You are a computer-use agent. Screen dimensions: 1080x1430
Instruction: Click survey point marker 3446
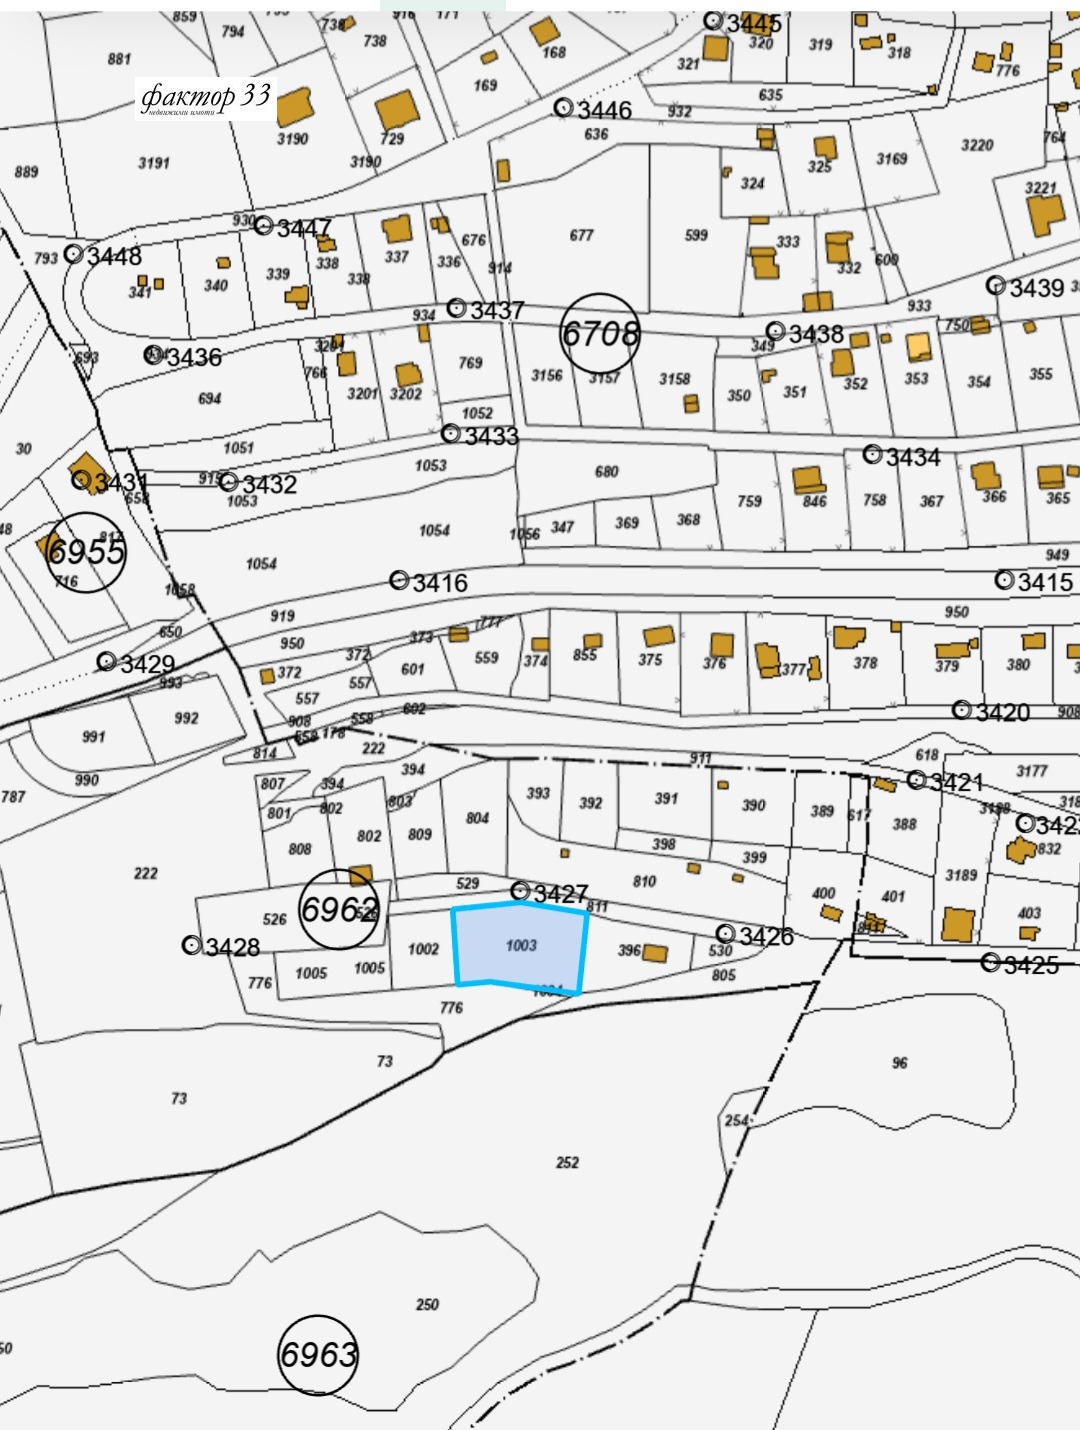[564, 107]
